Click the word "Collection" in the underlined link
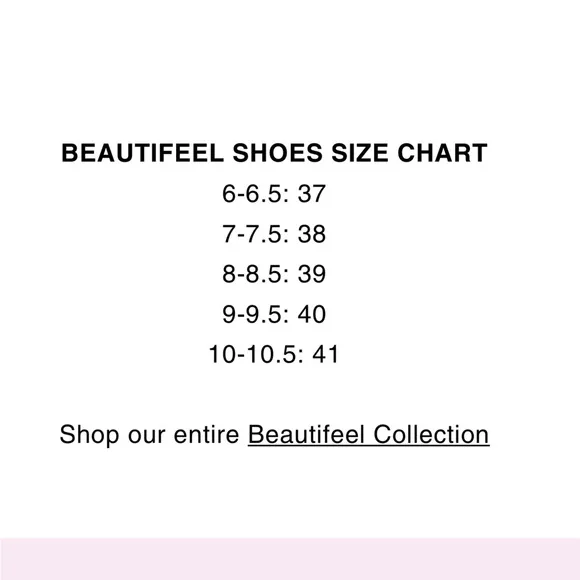Screen dimensions: 580x580 point(431,435)
